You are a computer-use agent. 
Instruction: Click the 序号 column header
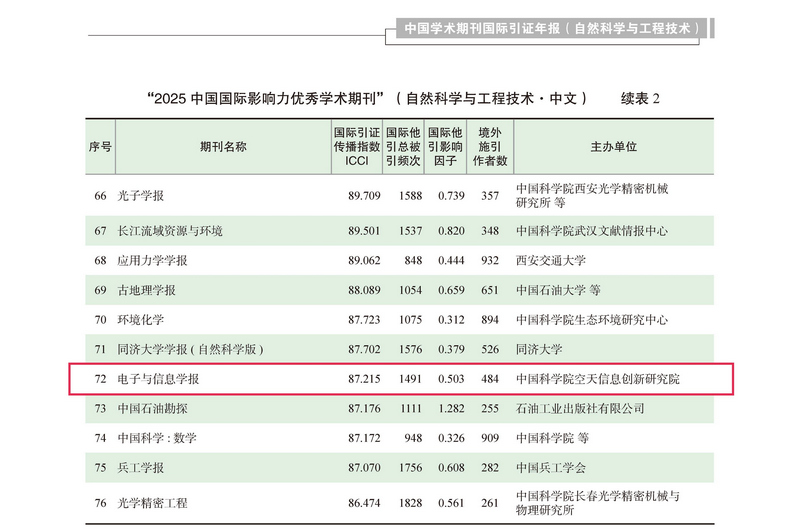100,146
